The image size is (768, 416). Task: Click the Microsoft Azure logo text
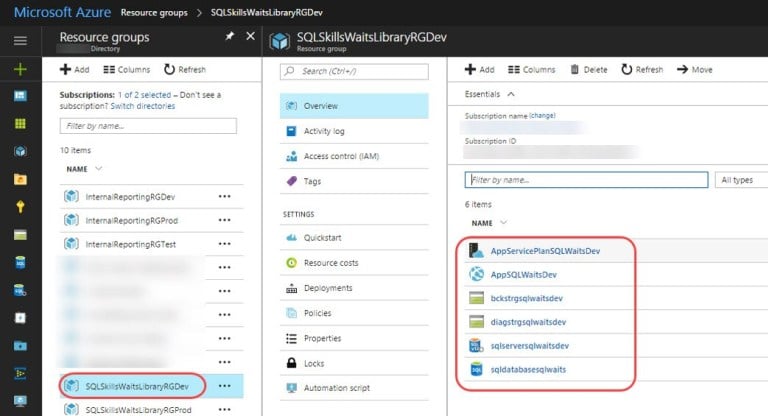[62, 12]
